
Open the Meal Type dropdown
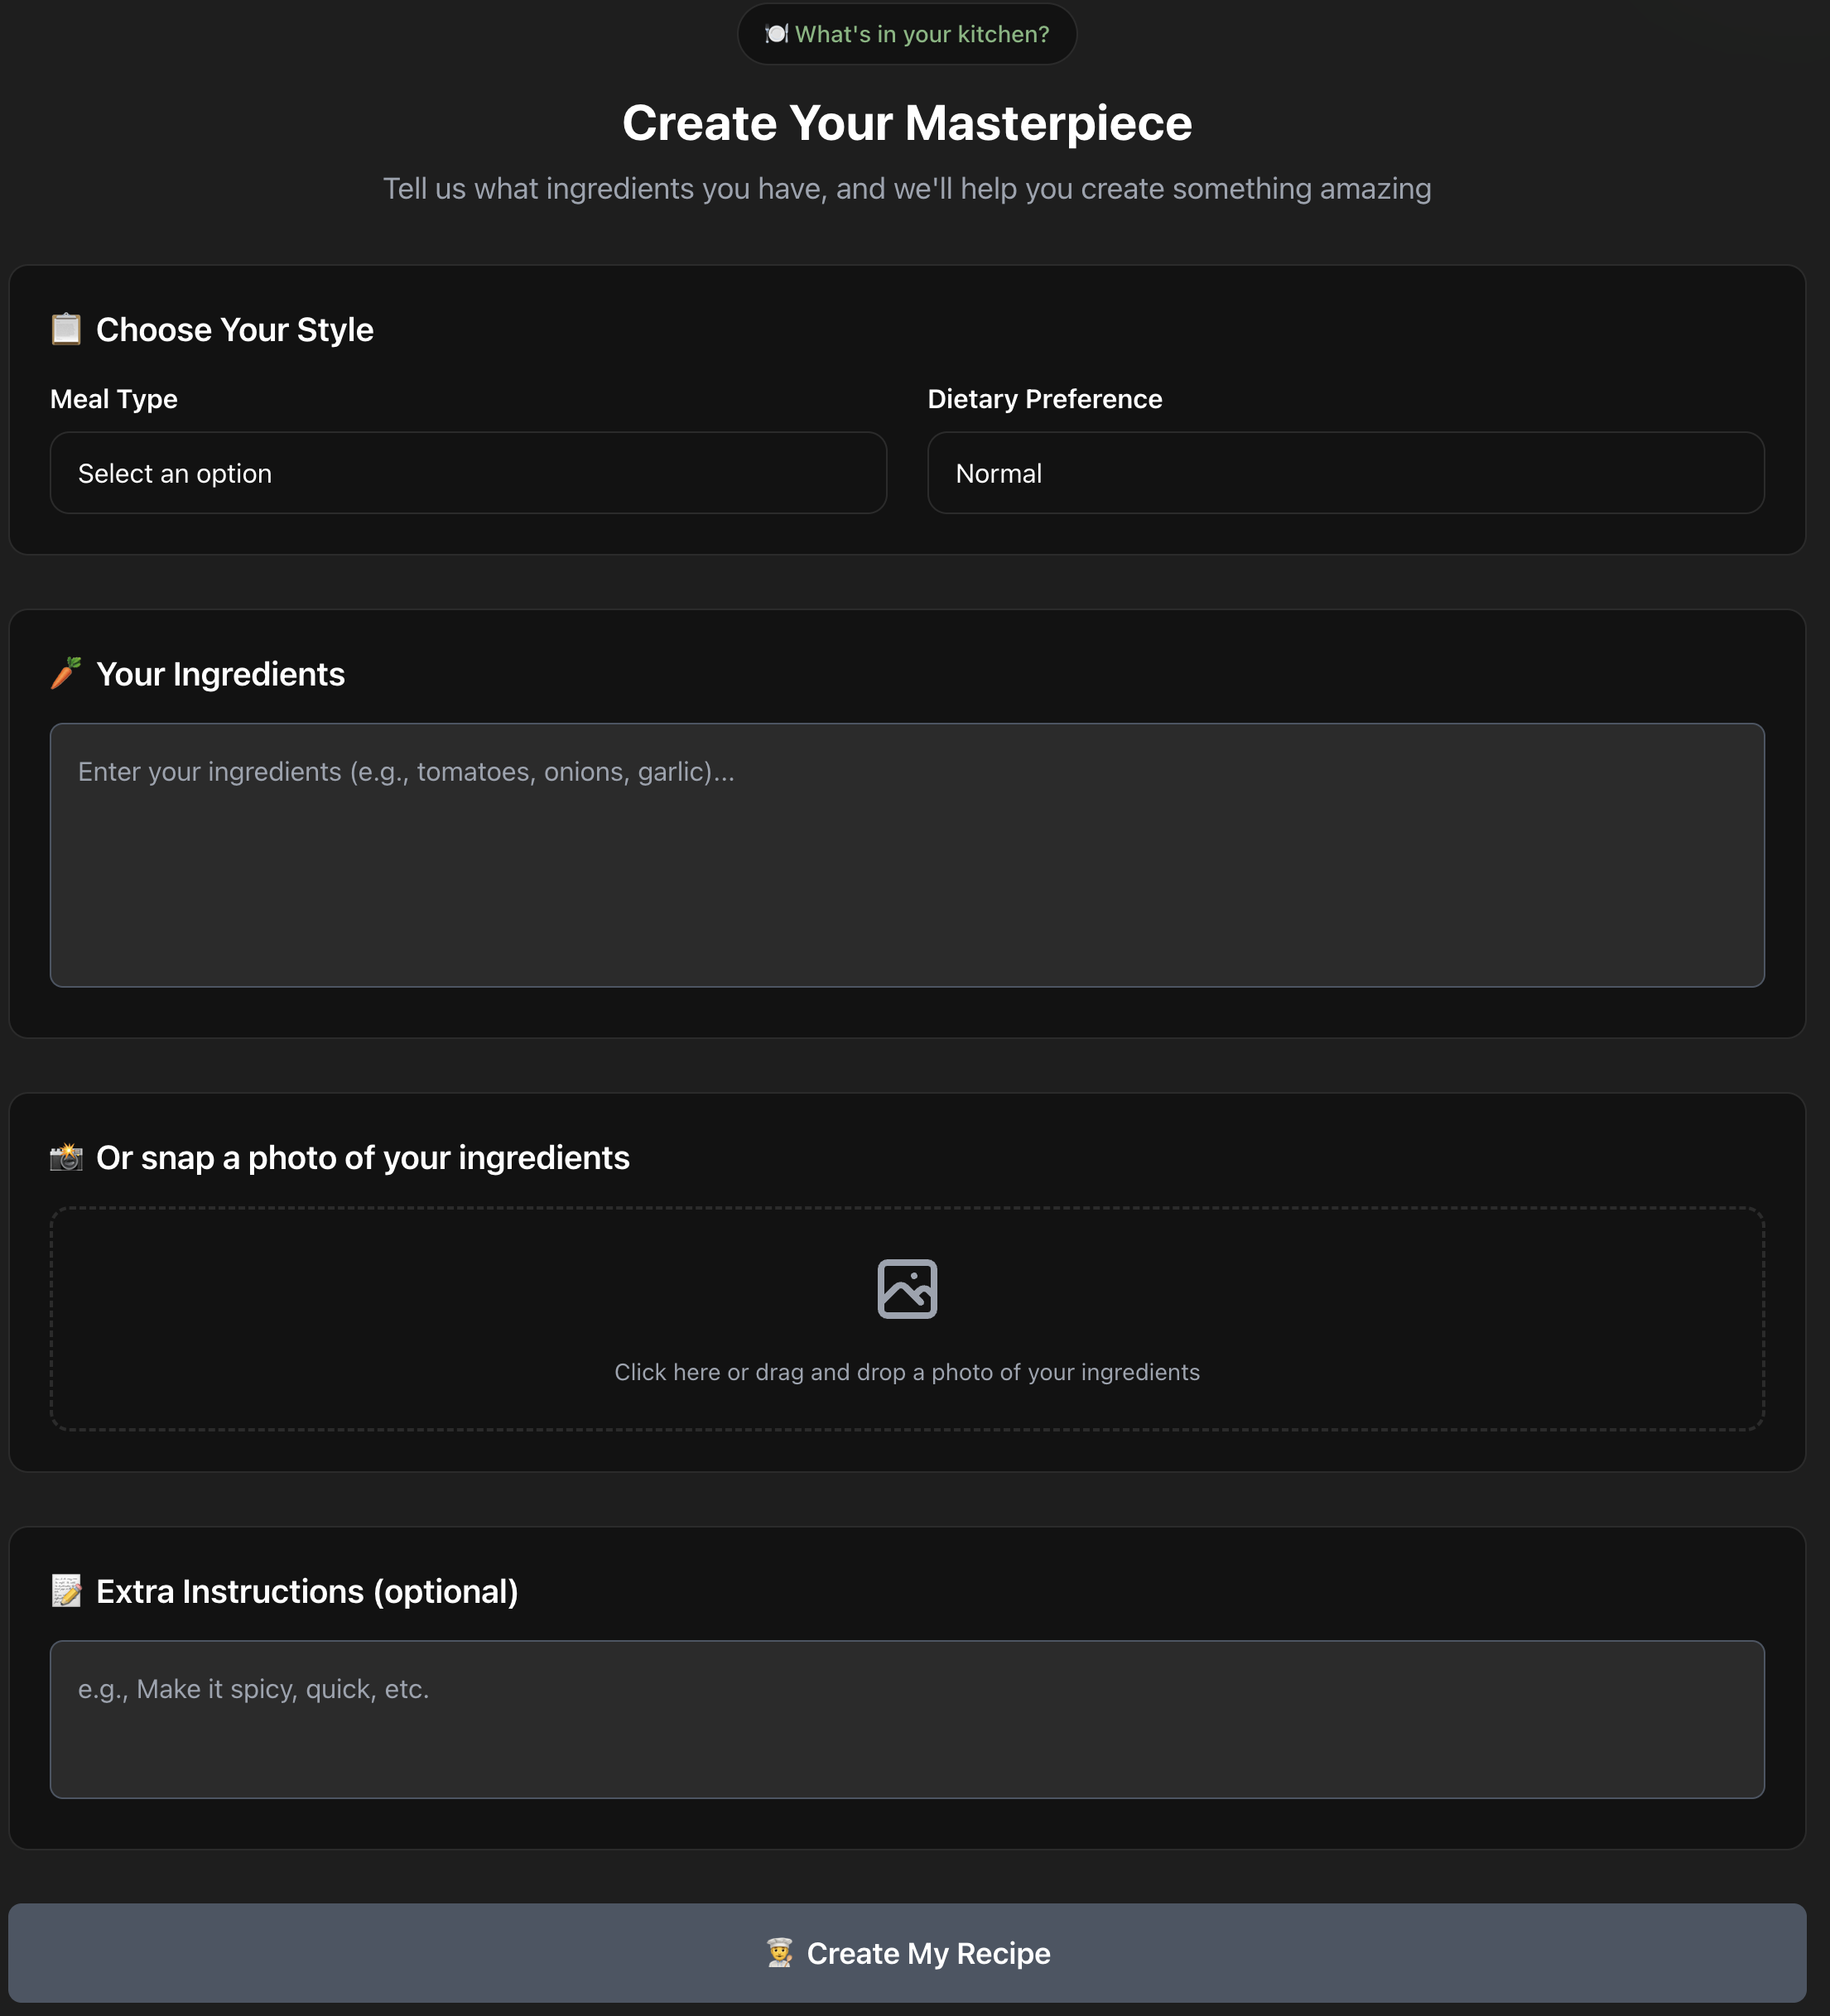pos(468,473)
